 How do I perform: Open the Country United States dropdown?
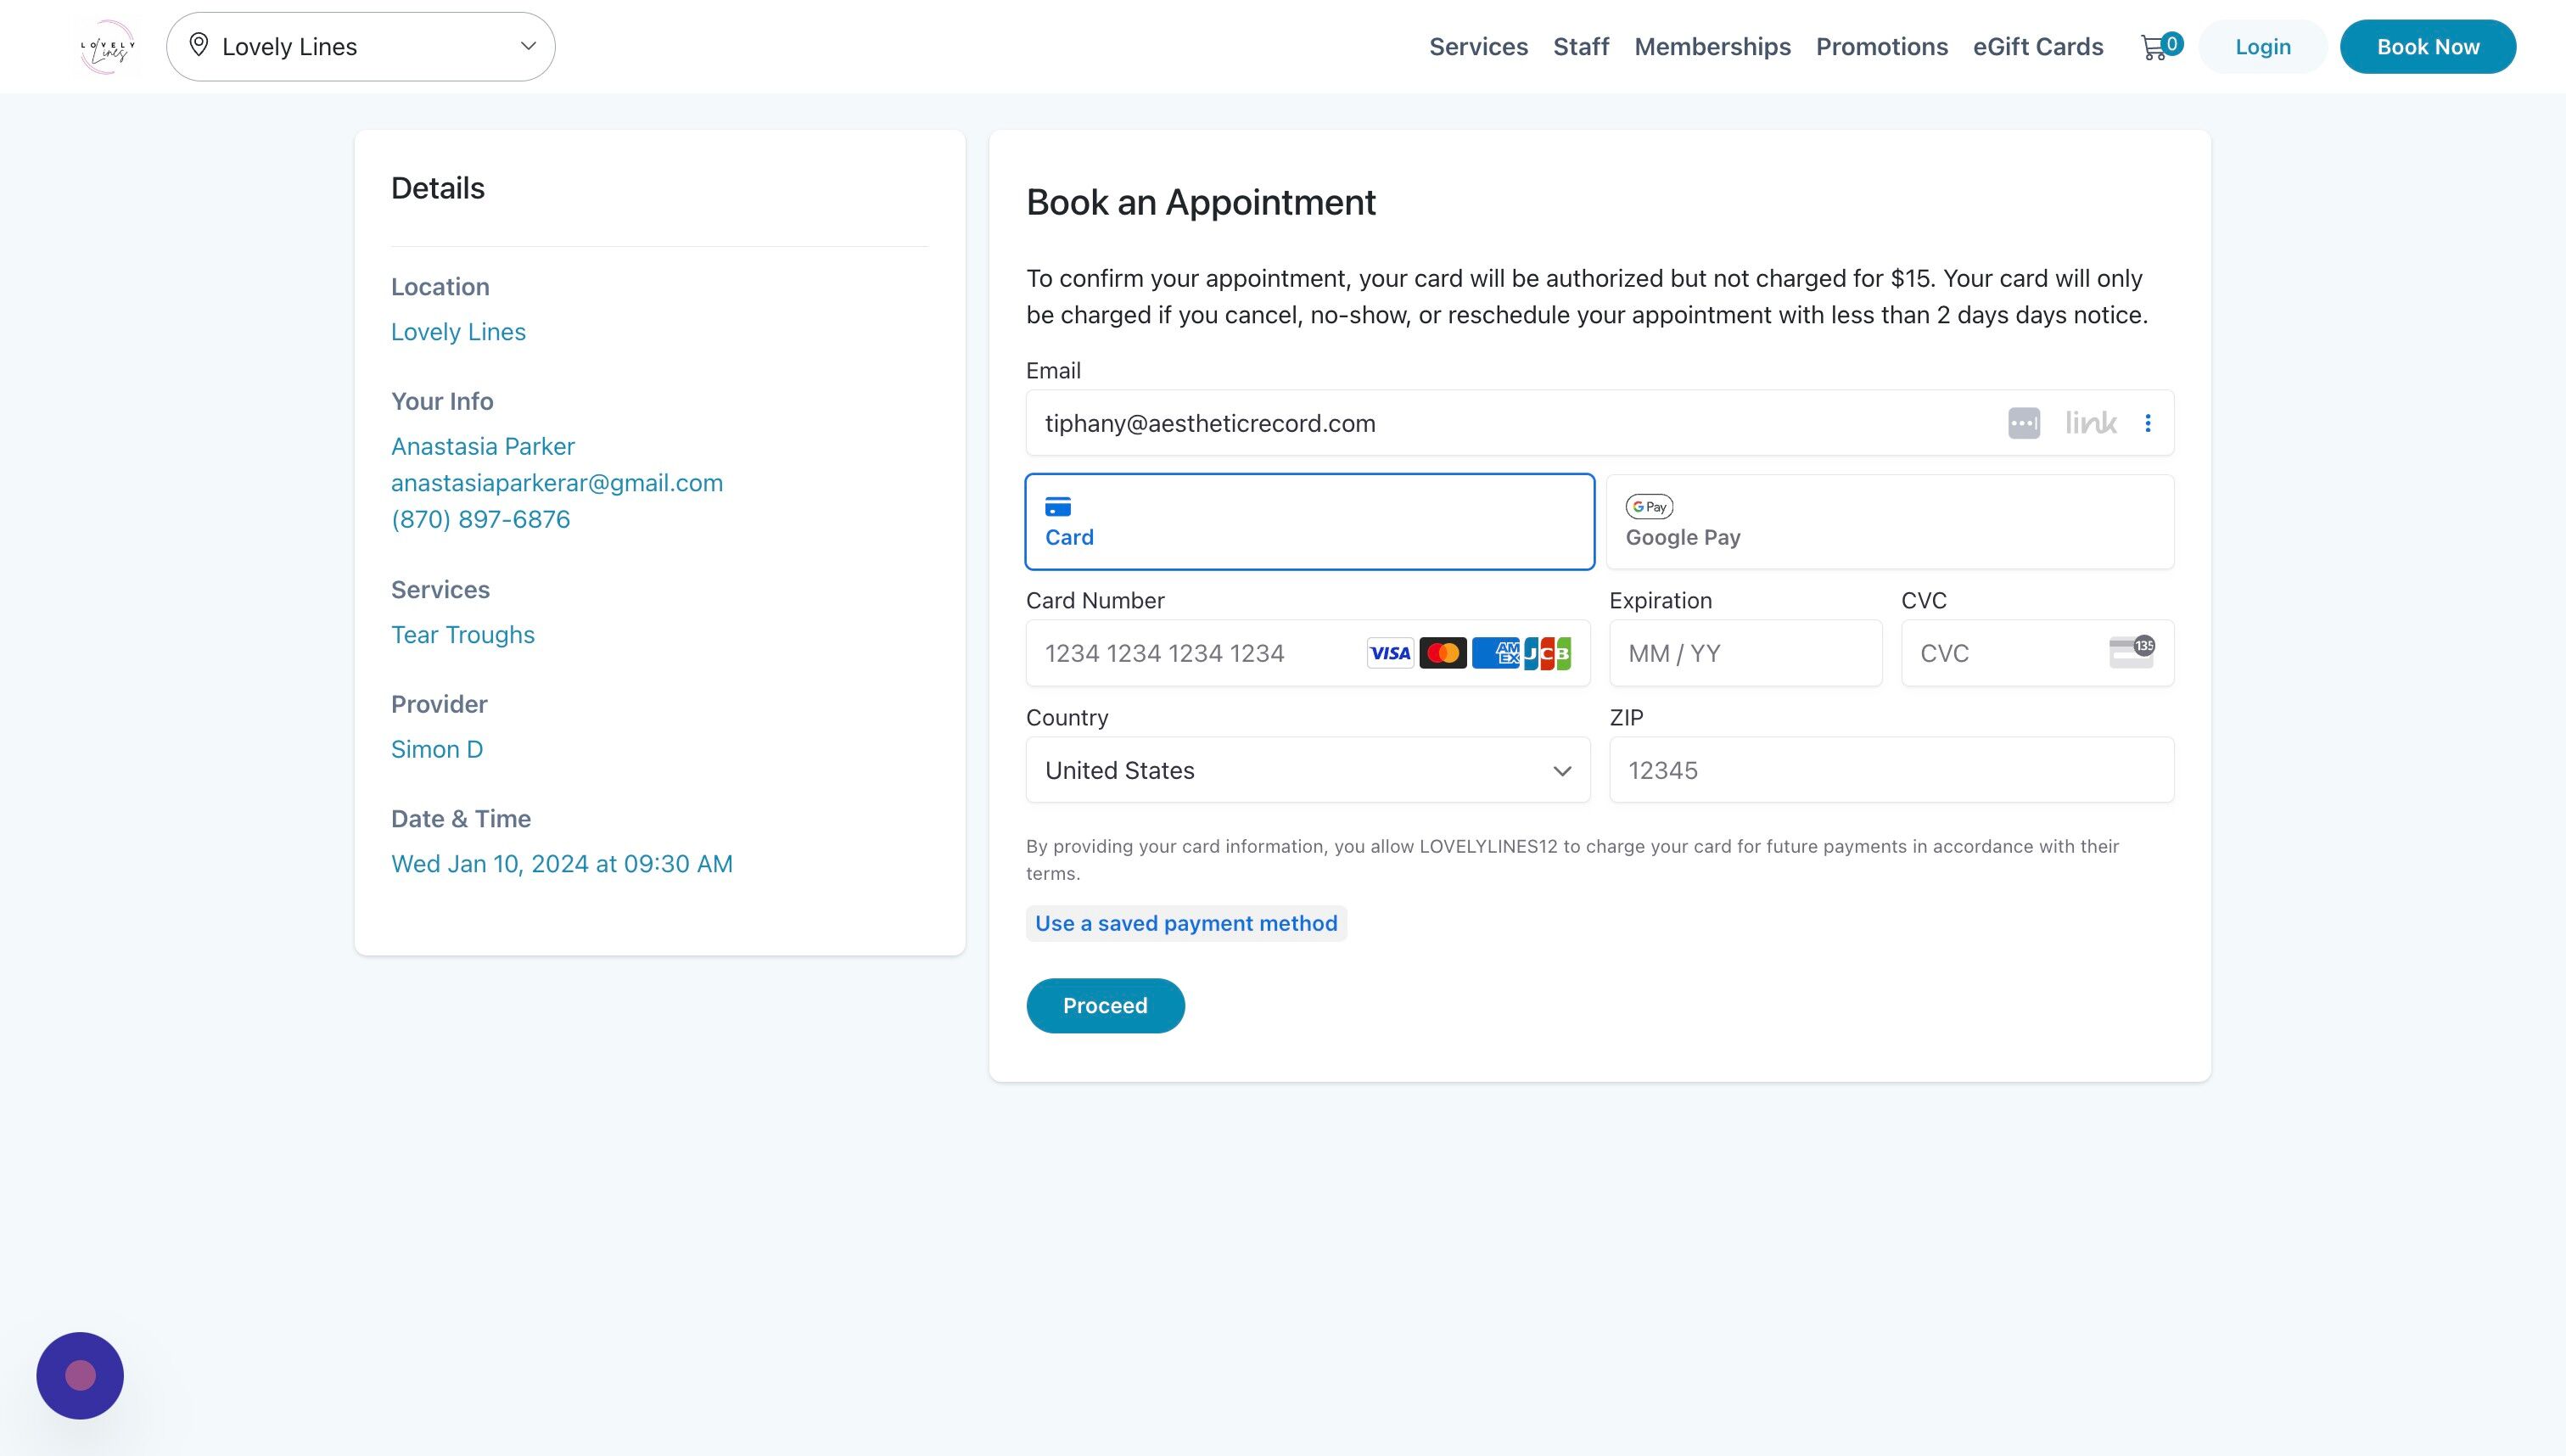pos(1308,770)
